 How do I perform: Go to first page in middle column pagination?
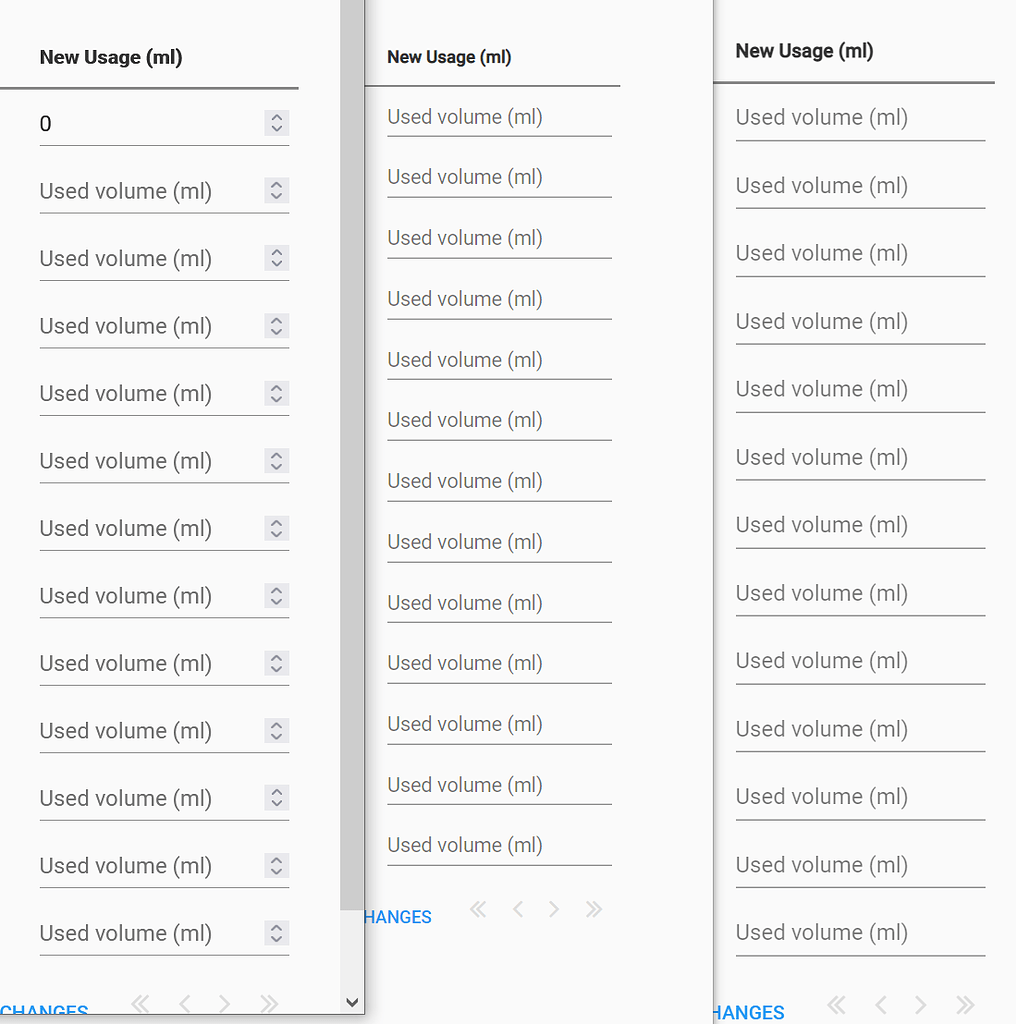(x=478, y=909)
